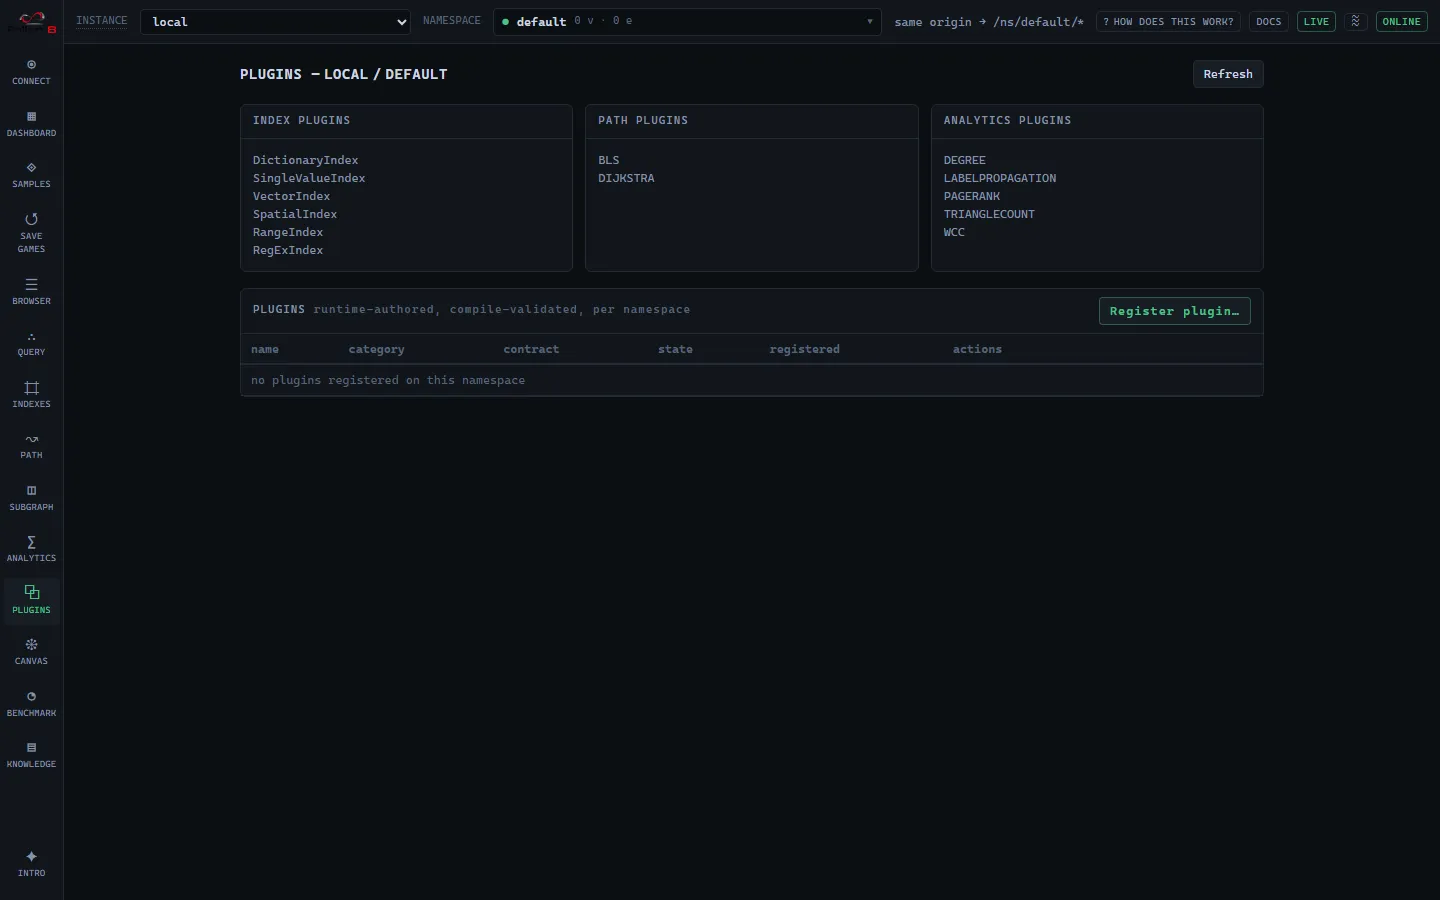Click the 'Plugins — Local / Default' page title

(x=343, y=74)
